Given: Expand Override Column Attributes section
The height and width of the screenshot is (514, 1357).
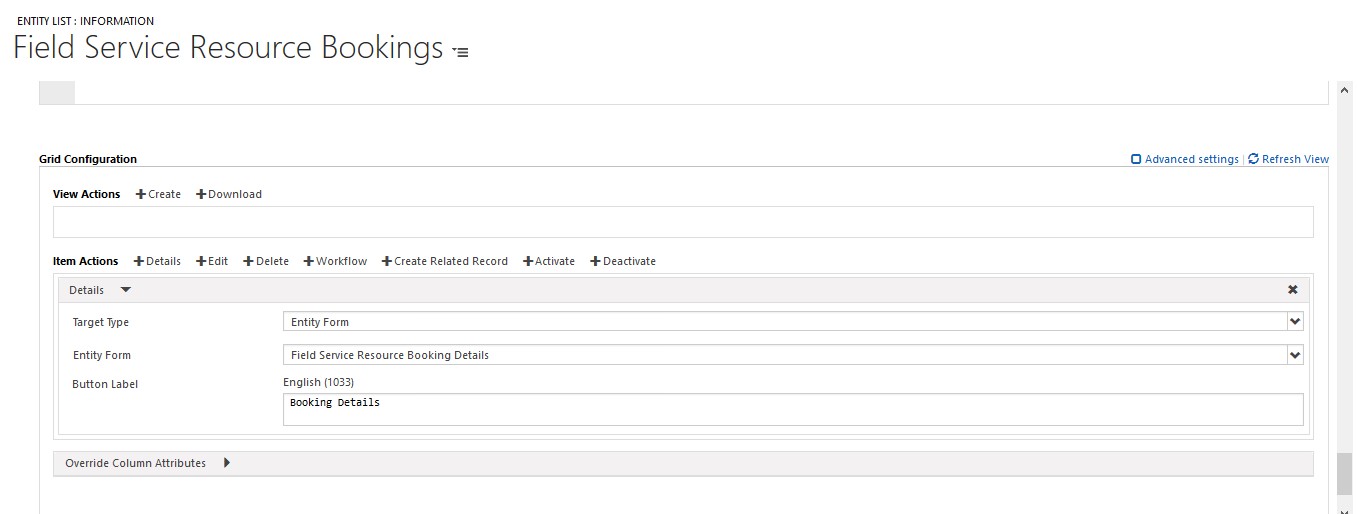Looking at the screenshot, I should pyautogui.click(x=227, y=463).
